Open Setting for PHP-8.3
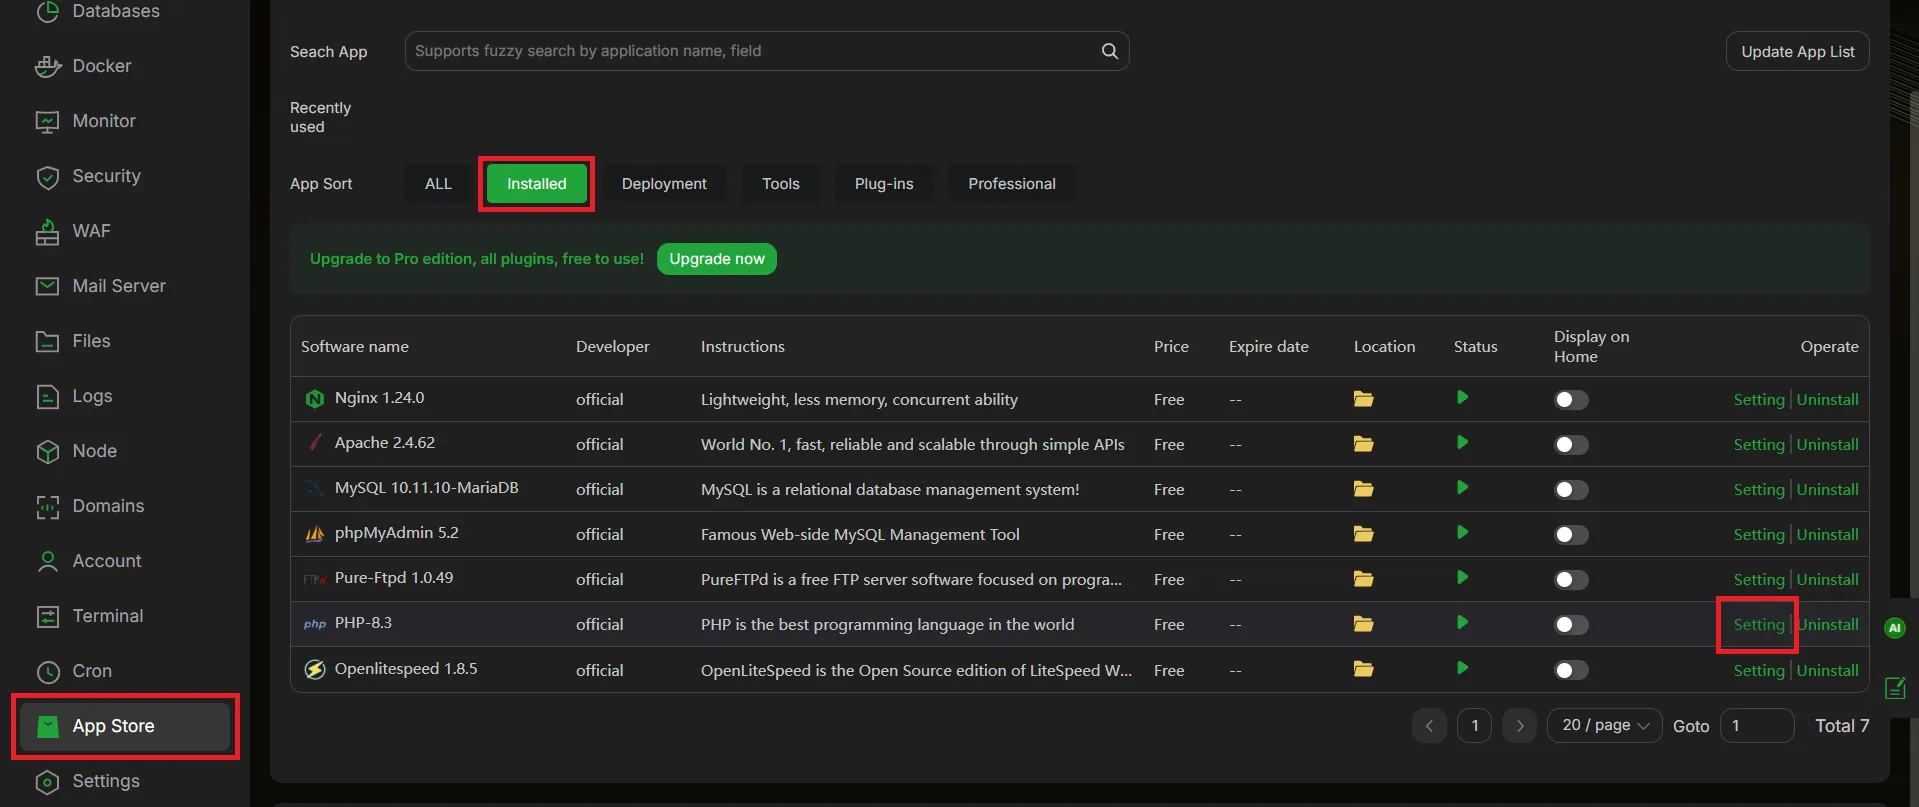 (x=1759, y=624)
